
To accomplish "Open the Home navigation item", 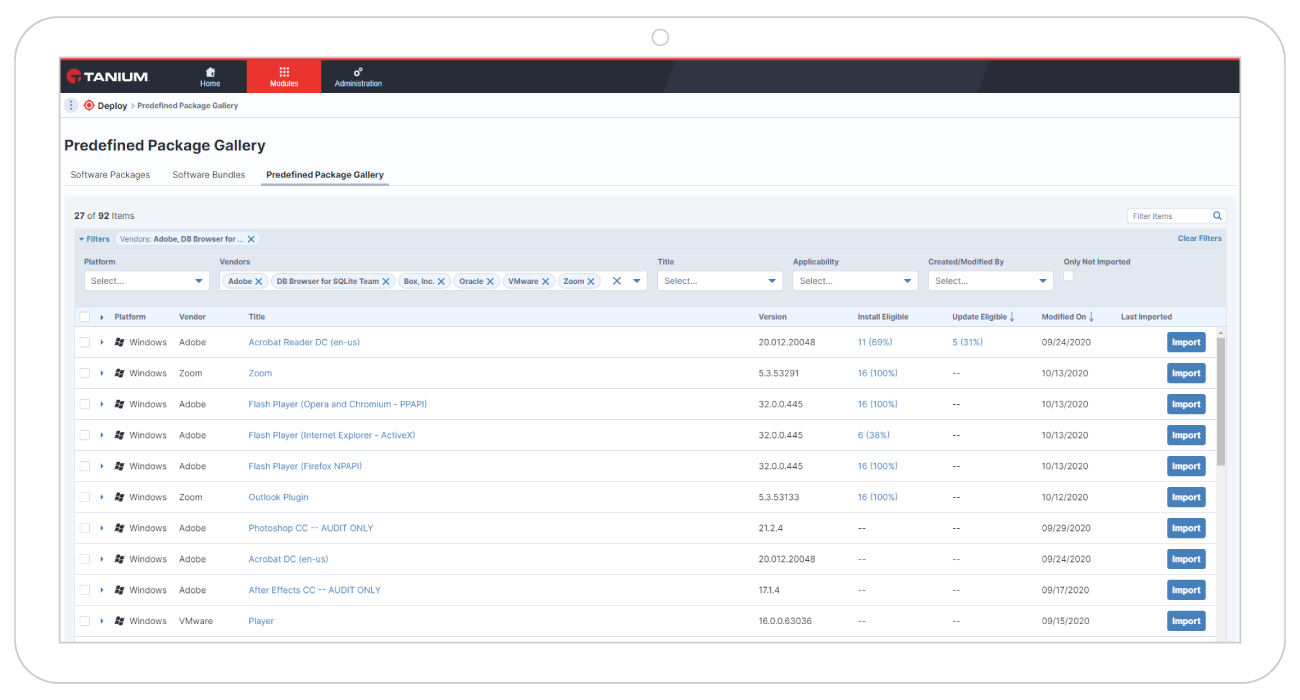I will click(210, 77).
